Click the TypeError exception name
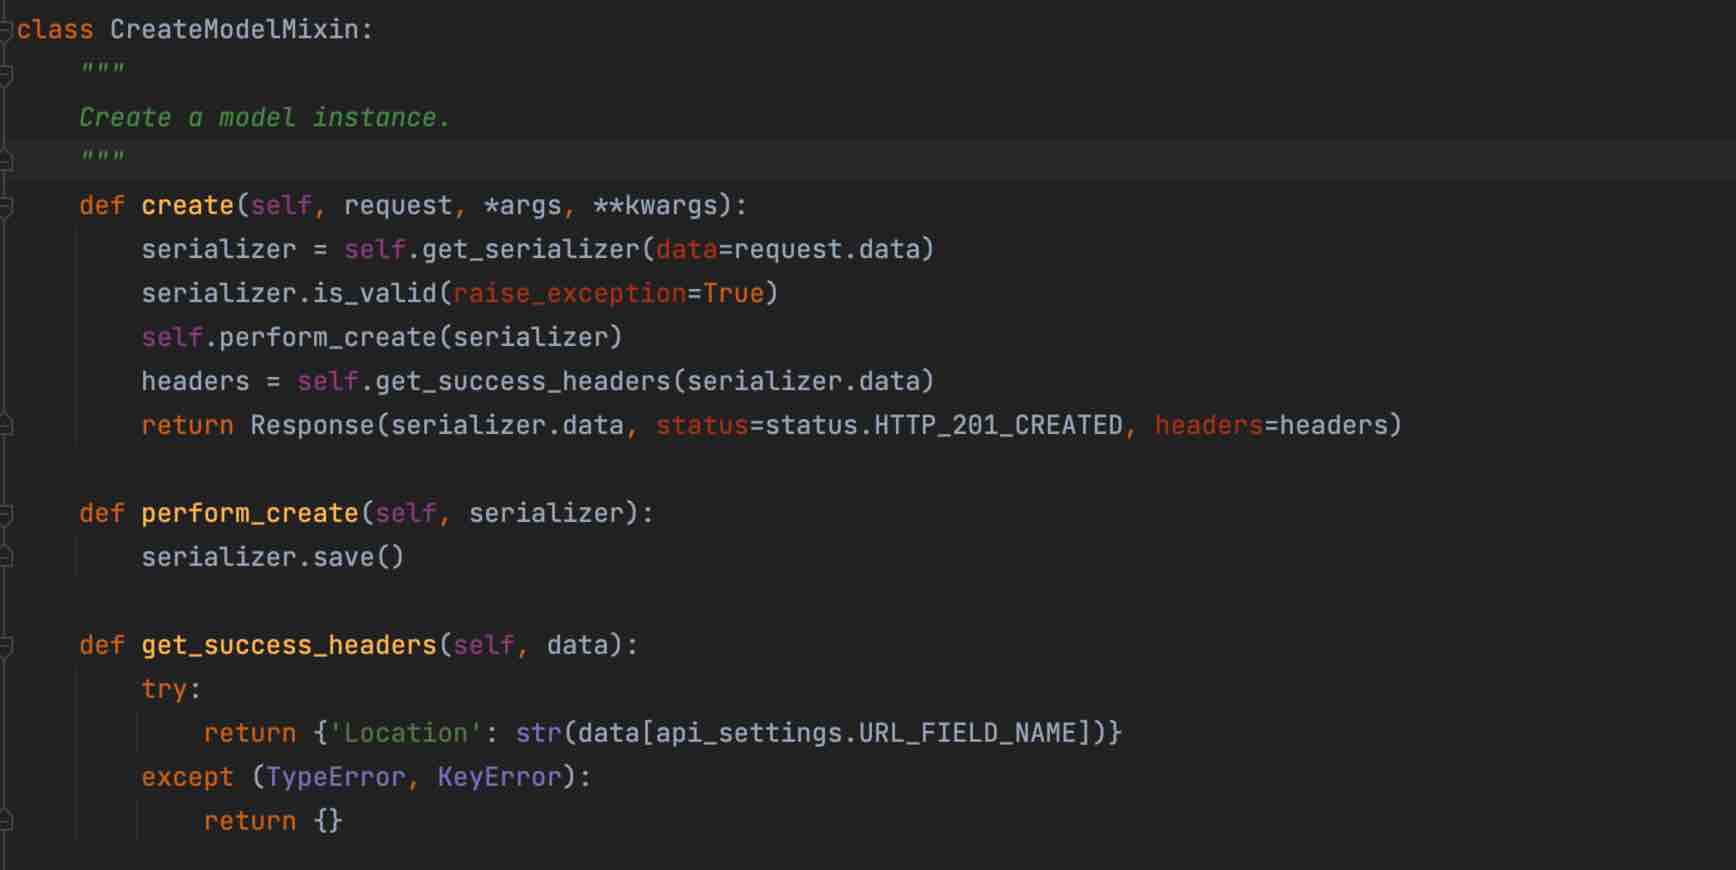Screen dimensions: 1736x870 (335, 778)
